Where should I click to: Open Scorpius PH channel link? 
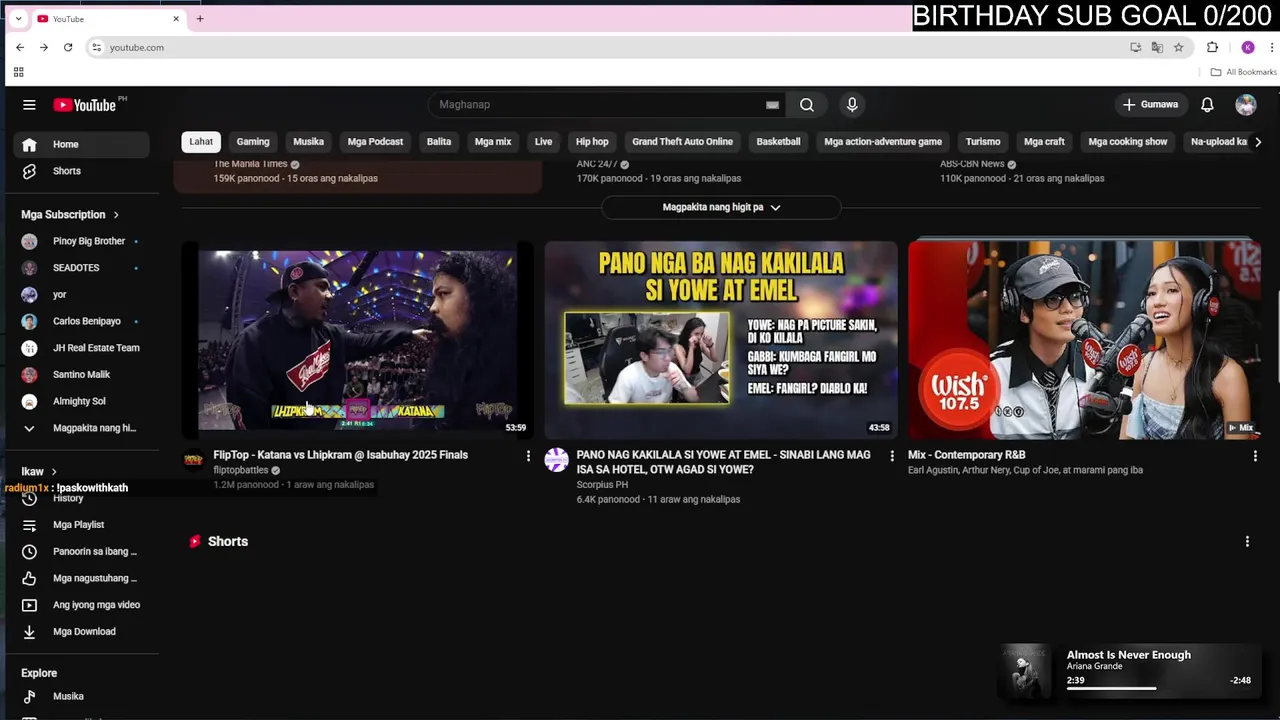pos(602,485)
